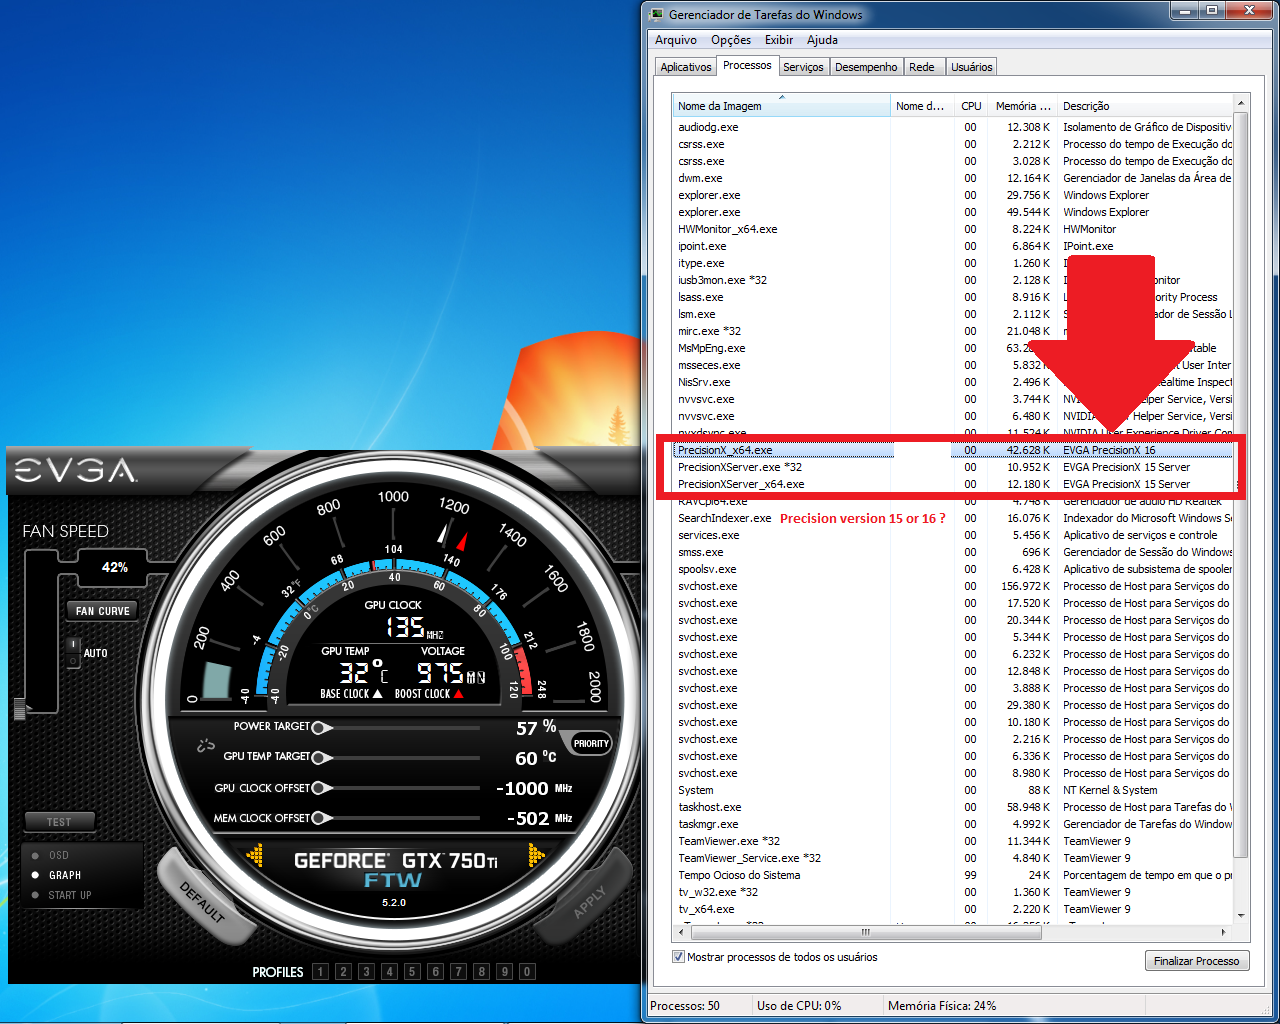This screenshot has width=1280, height=1024.
Task: Click the TEST button in PrecisionX
Action: [59, 822]
